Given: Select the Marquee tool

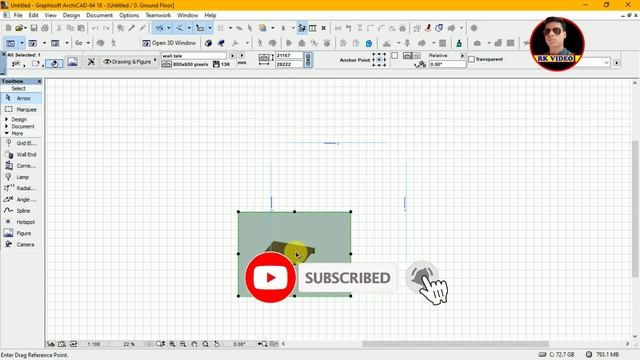Looking at the screenshot, I should (21, 109).
